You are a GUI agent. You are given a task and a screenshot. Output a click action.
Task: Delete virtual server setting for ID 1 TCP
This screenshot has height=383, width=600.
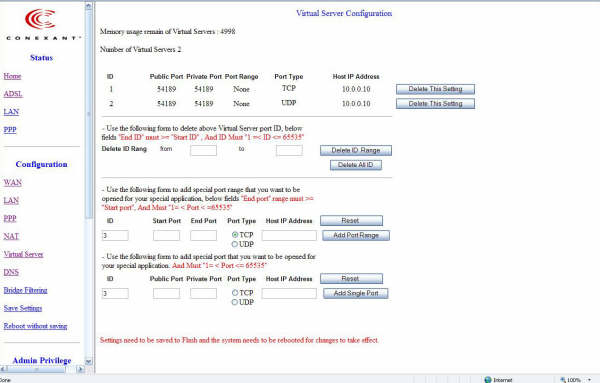(x=435, y=89)
